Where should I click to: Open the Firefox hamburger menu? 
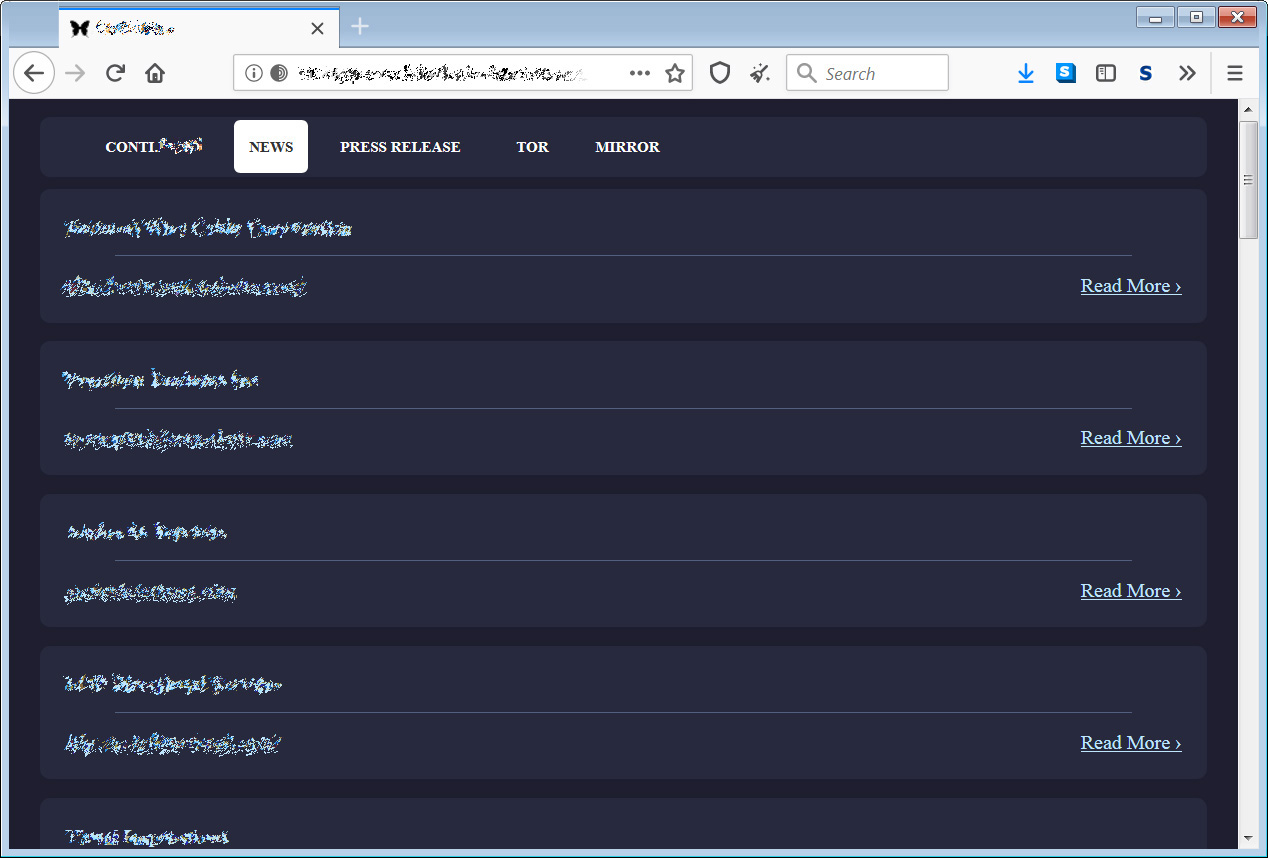click(x=1235, y=73)
